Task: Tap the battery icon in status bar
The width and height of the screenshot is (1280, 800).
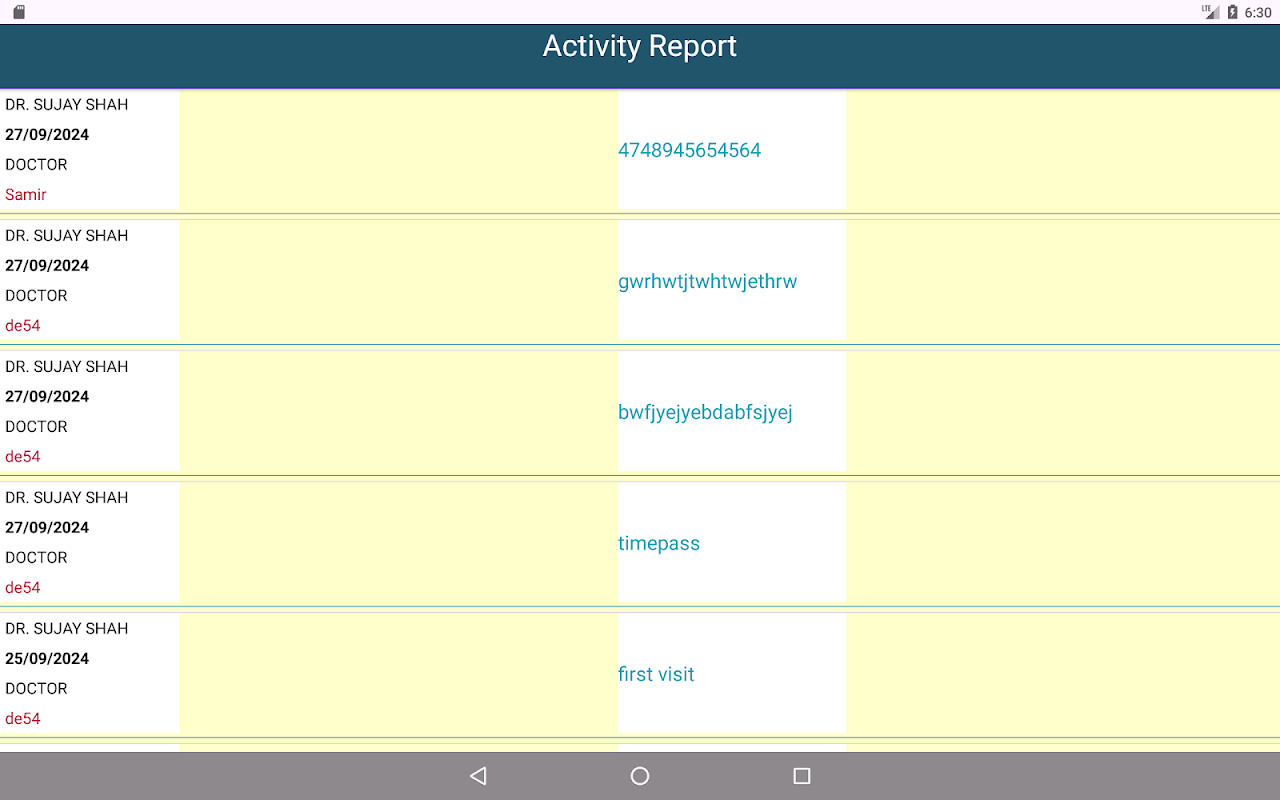Action: pos(1232,12)
